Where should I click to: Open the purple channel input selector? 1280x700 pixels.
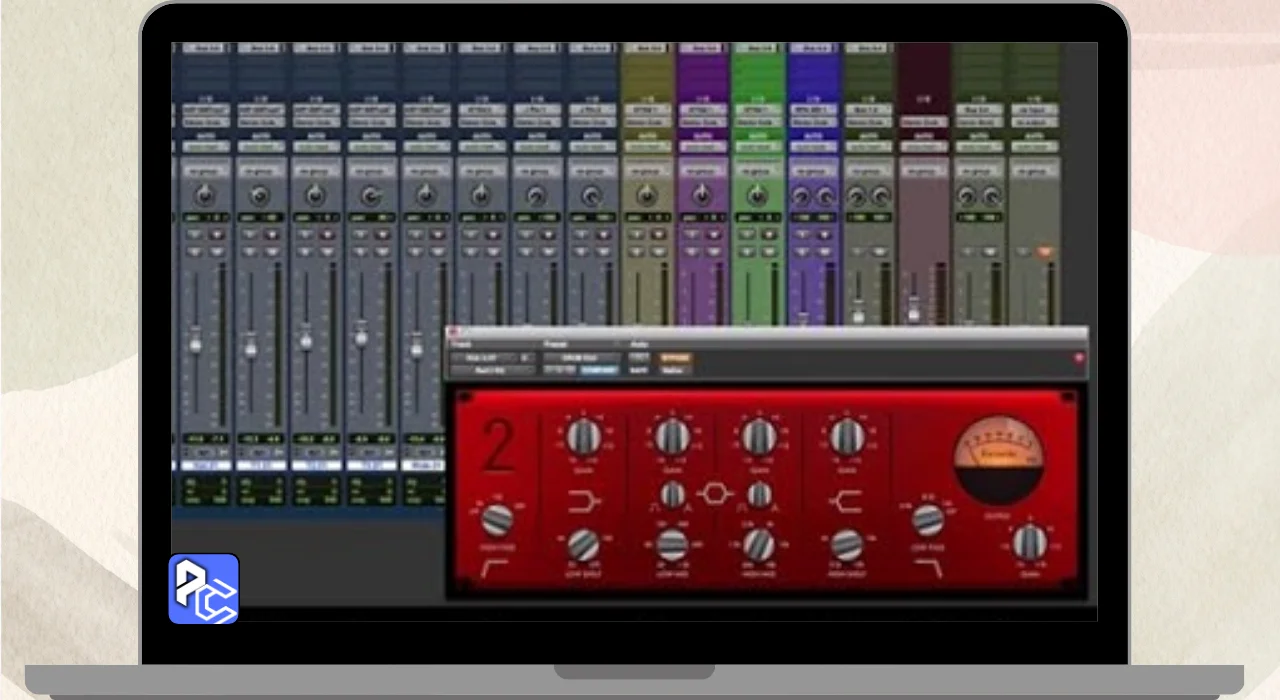pyautogui.click(x=704, y=109)
